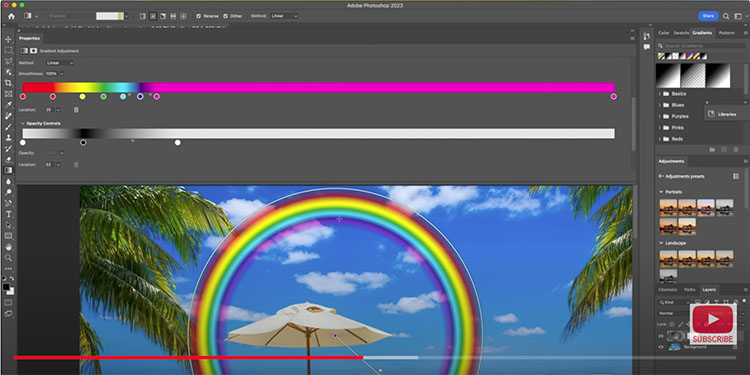Click the Home icon in options bar

point(11,16)
